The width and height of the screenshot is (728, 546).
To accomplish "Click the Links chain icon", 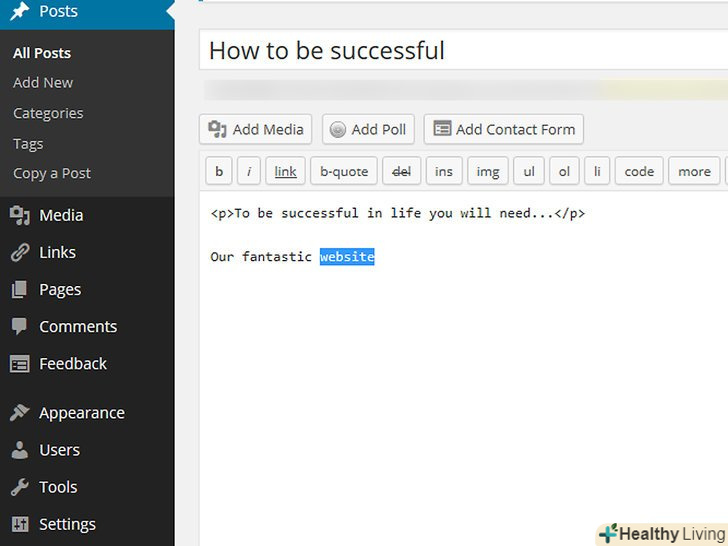I will click(20, 253).
